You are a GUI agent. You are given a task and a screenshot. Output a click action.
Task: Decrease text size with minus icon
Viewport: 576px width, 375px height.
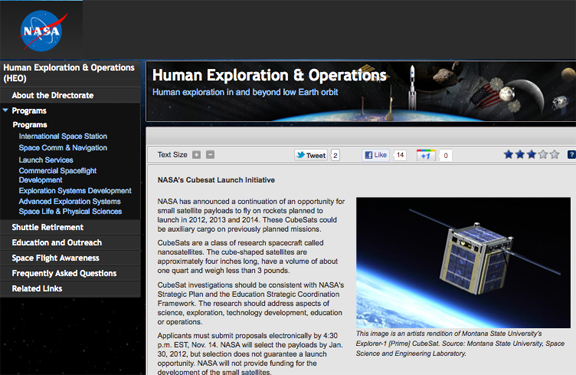point(210,155)
